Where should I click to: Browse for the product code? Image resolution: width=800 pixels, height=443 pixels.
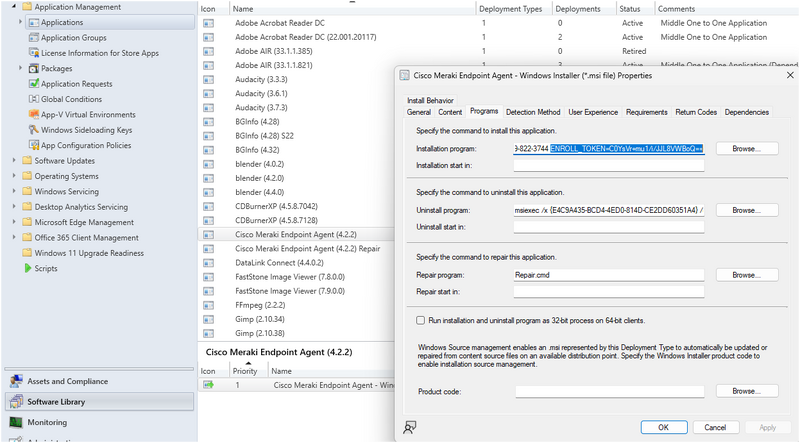tap(747, 391)
